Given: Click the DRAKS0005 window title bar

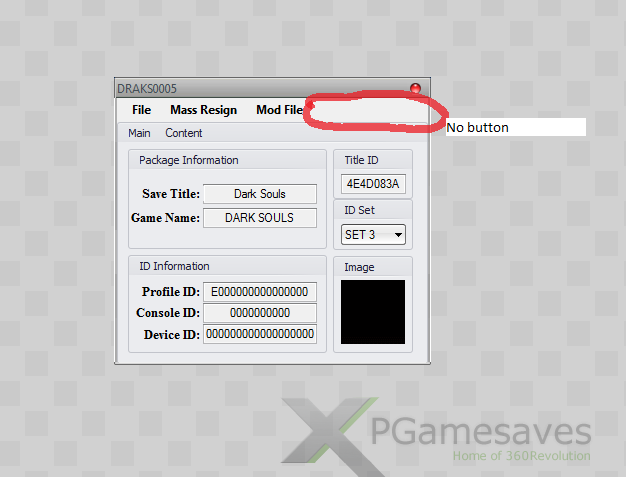Looking at the screenshot, I should tap(263, 88).
